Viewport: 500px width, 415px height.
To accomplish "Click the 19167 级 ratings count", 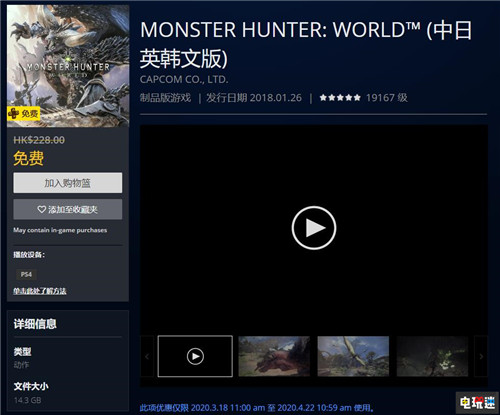I will (387, 98).
